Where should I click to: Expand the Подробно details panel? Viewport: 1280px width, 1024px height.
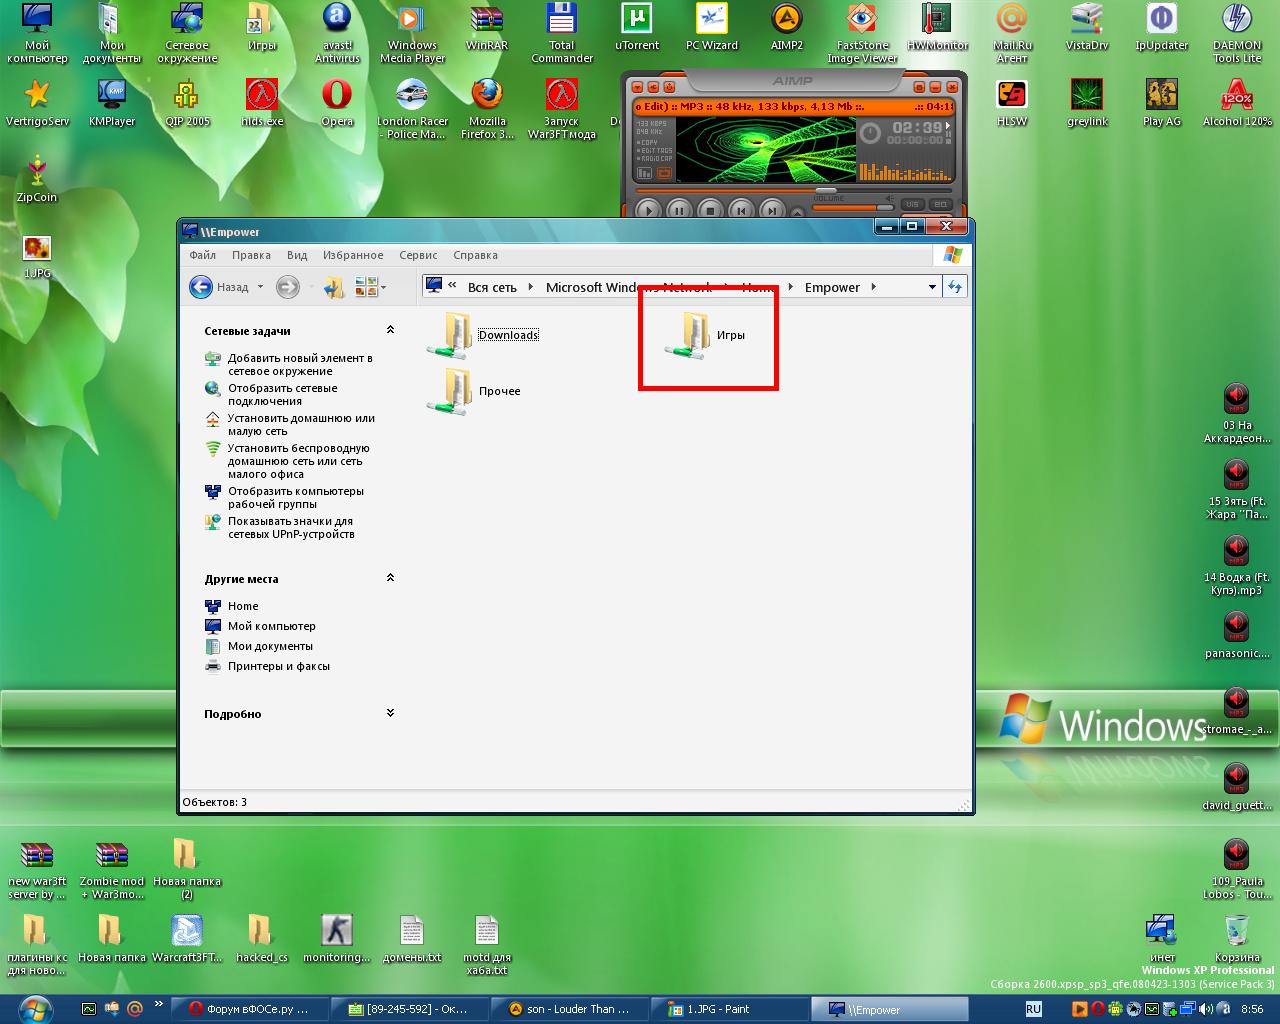click(390, 713)
